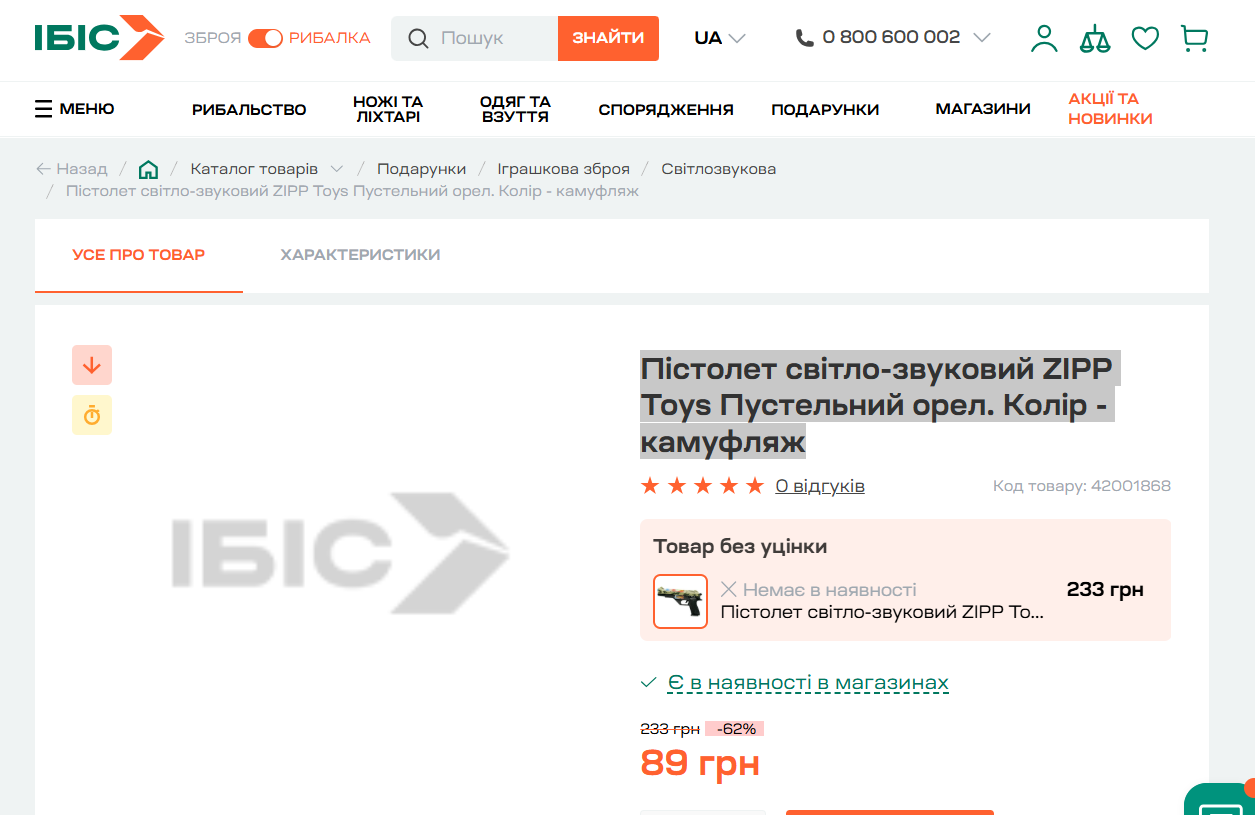This screenshot has height=815, width=1255.
Task: Open the 0 відгуків reviews link
Action: click(820, 486)
